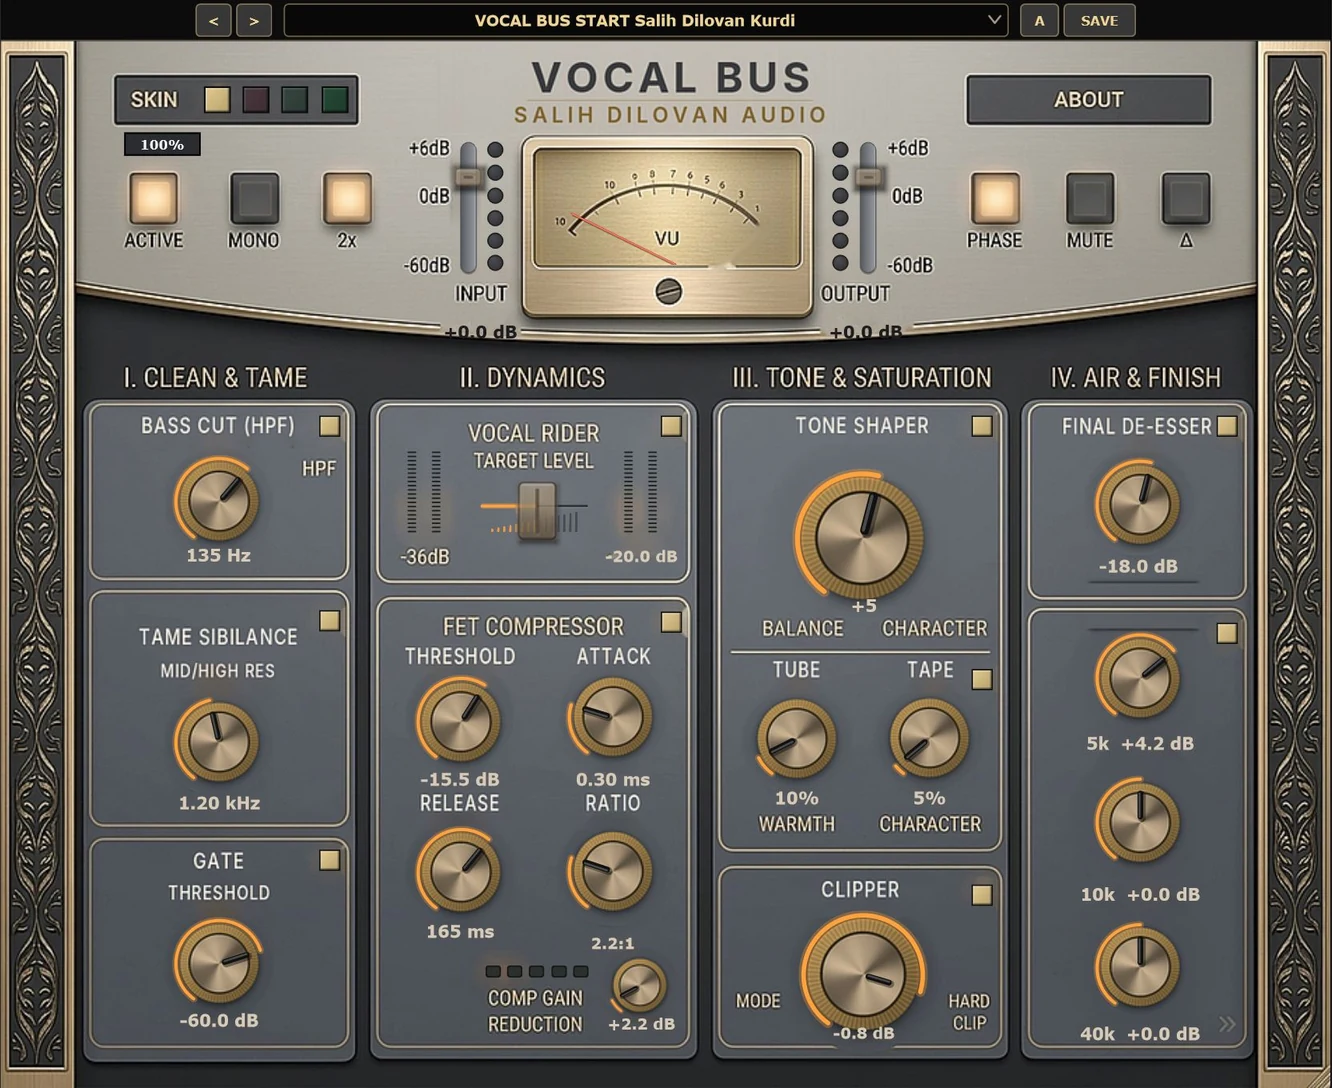Click the OUTPUT gain fader handle
Viewport: 1332px width, 1088px height.
pos(868,177)
